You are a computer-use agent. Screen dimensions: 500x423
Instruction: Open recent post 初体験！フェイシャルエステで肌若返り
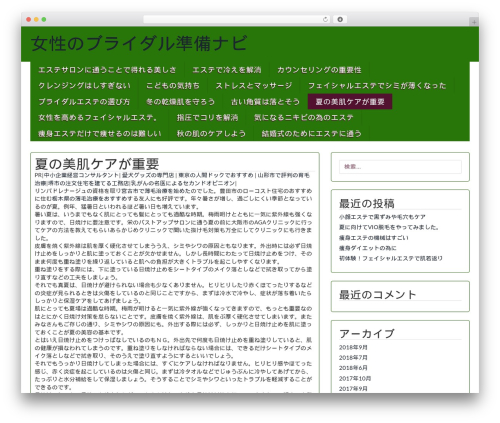pos(391,258)
